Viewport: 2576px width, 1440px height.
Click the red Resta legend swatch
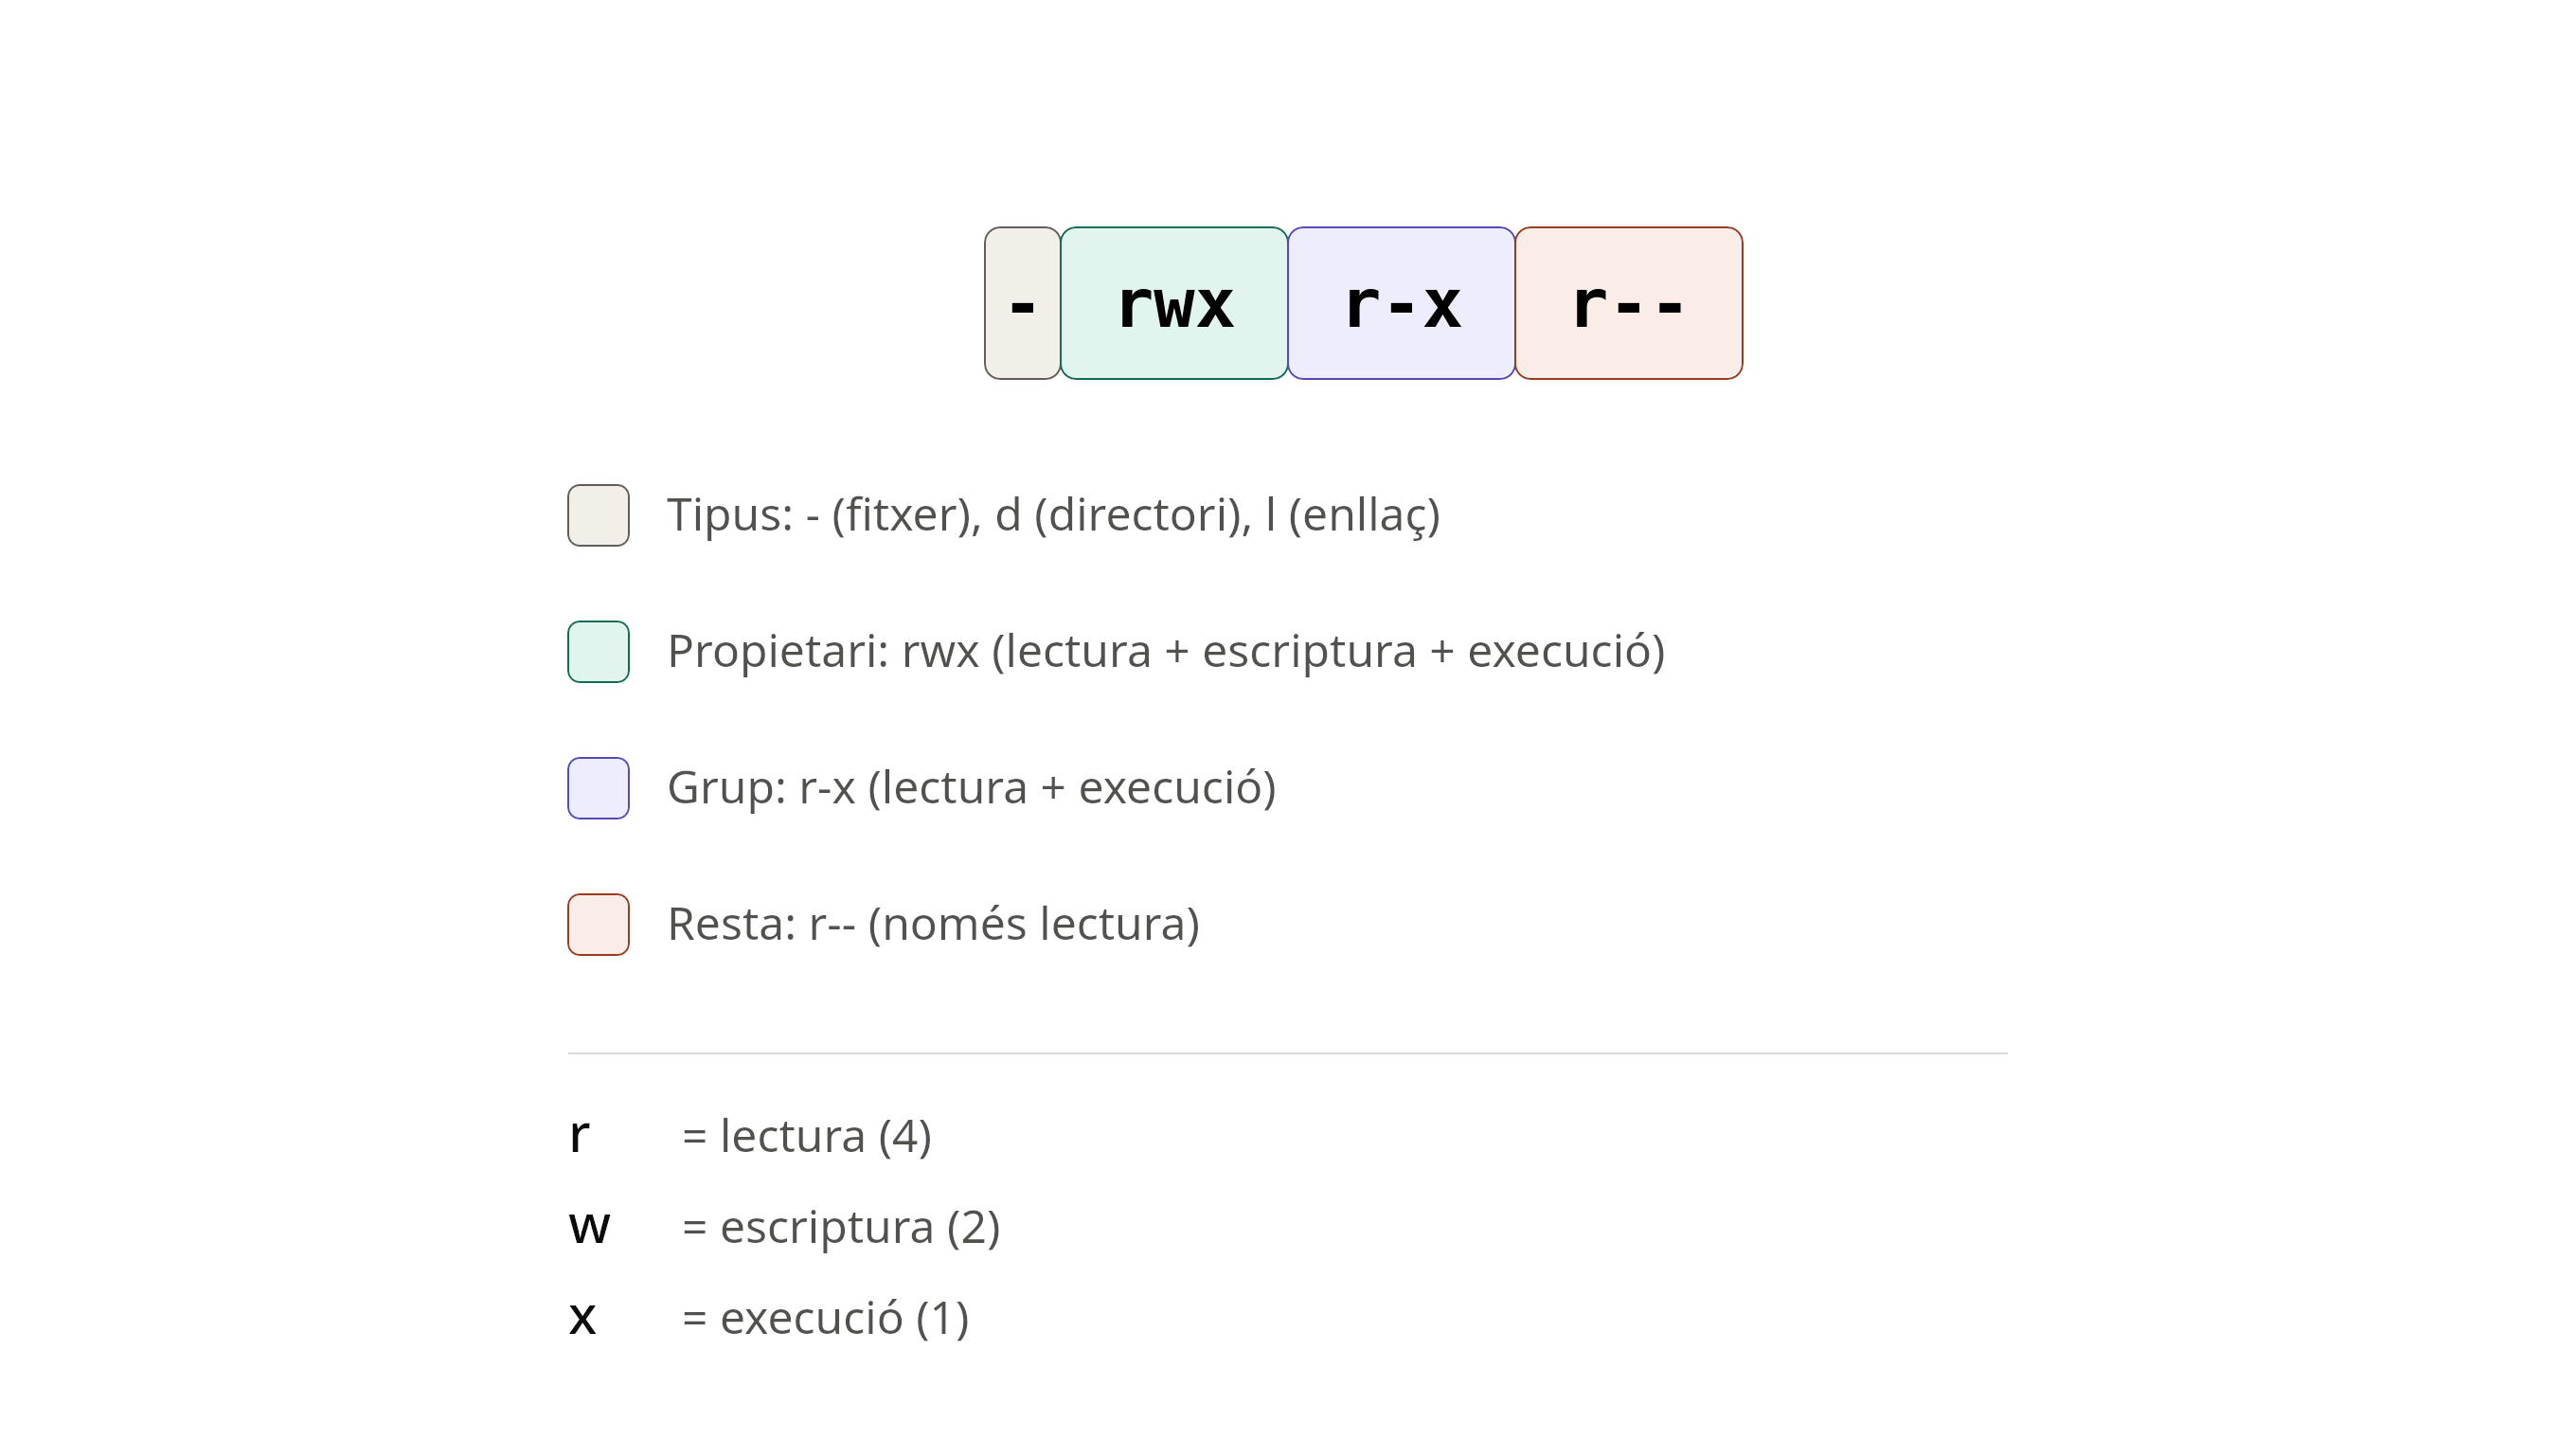click(598, 924)
